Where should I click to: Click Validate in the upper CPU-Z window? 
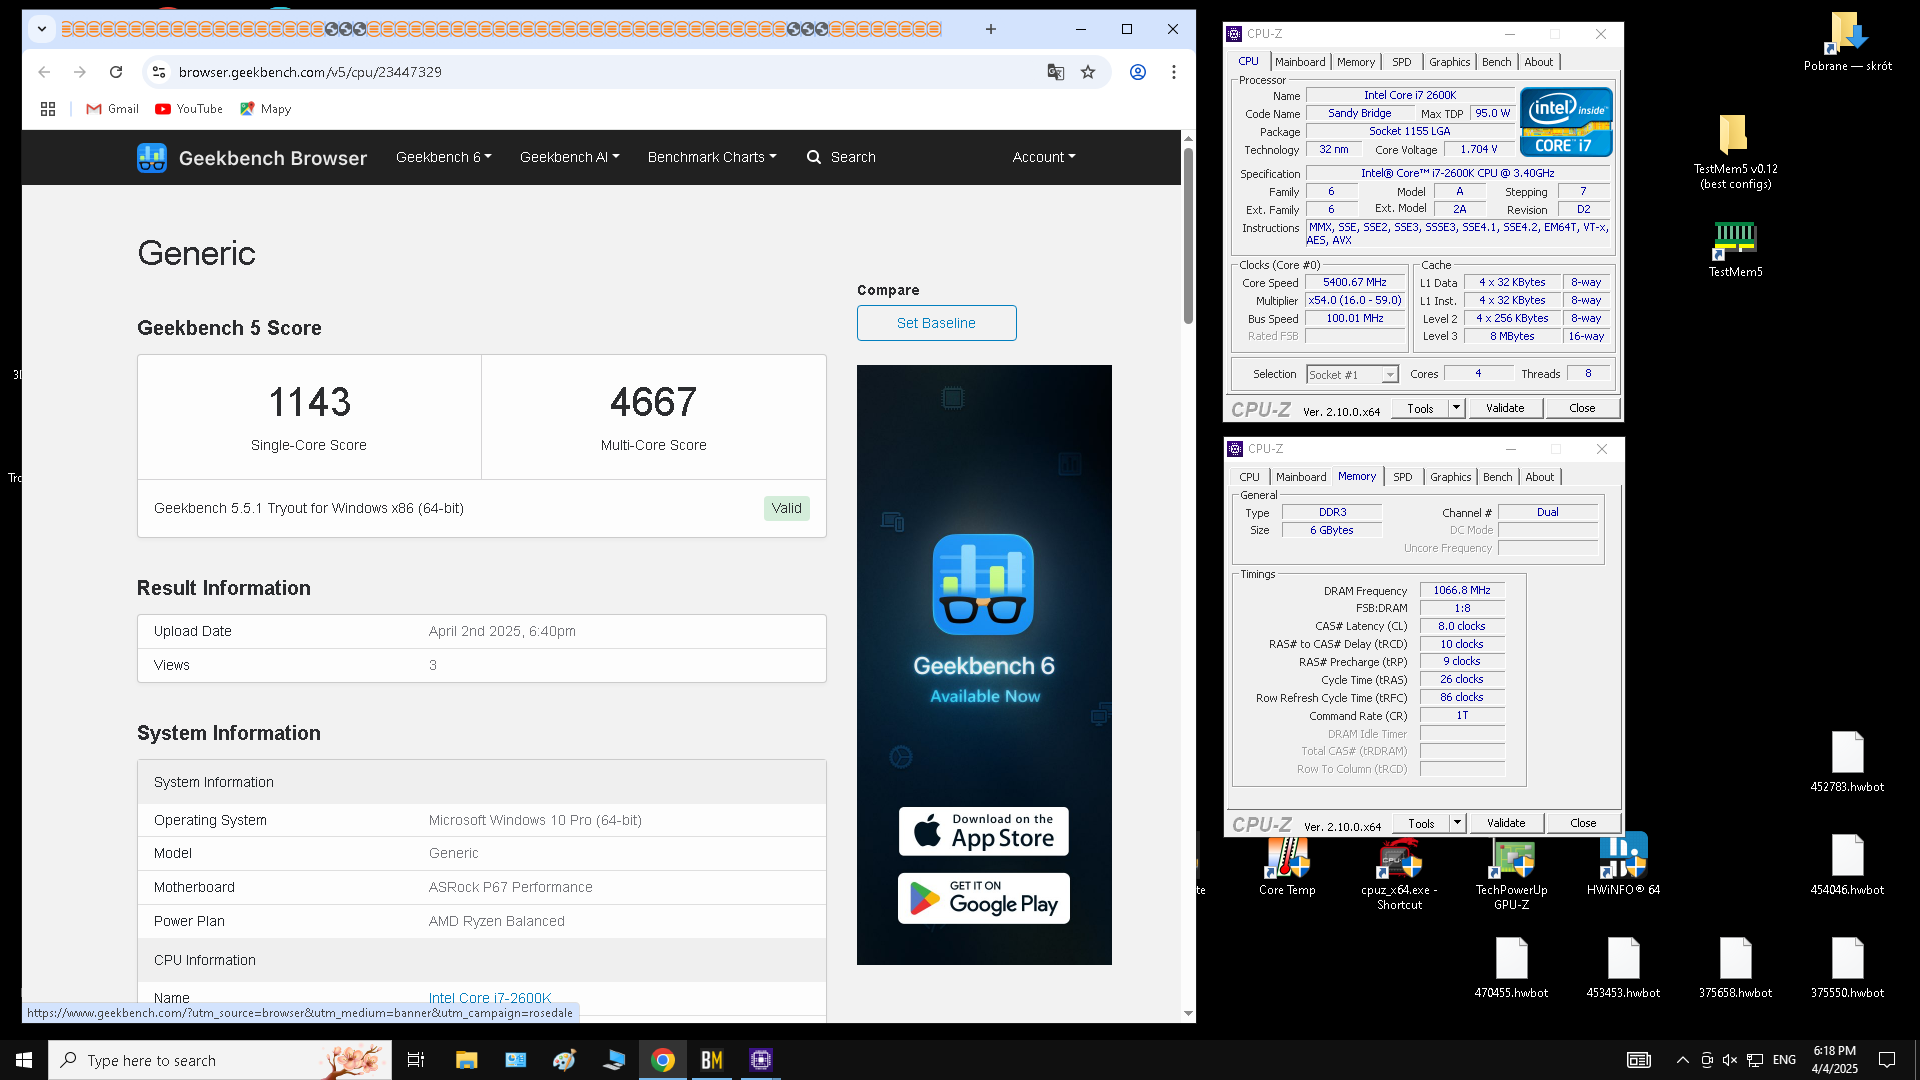point(1505,408)
